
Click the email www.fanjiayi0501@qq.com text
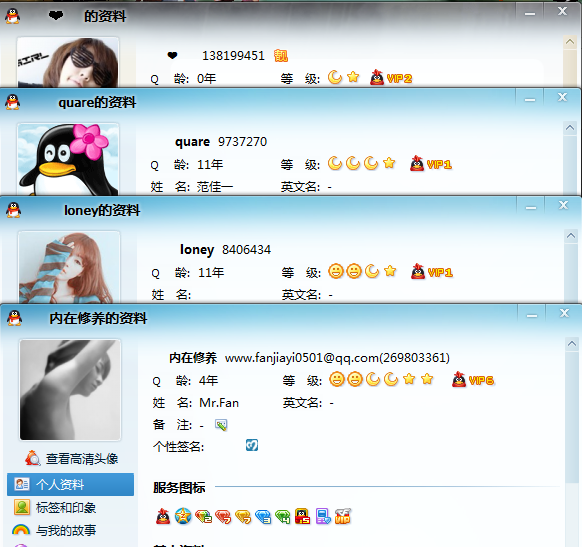point(302,358)
